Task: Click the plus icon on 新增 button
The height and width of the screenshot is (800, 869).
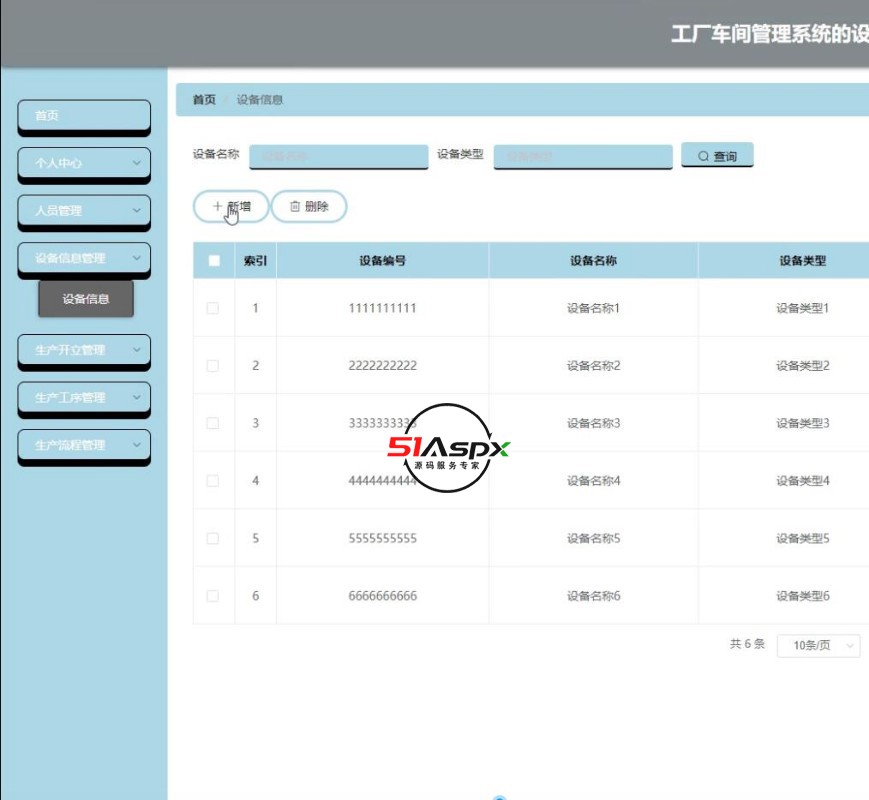Action: click(x=216, y=206)
